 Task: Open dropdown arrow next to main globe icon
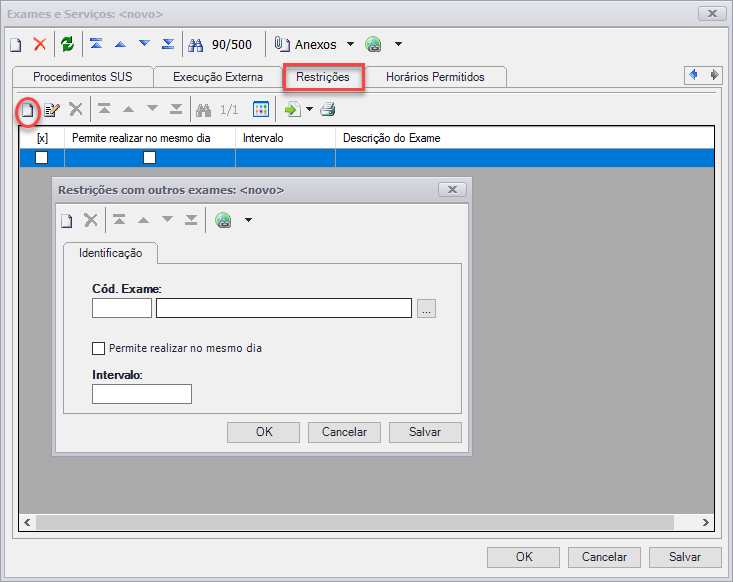coord(398,44)
